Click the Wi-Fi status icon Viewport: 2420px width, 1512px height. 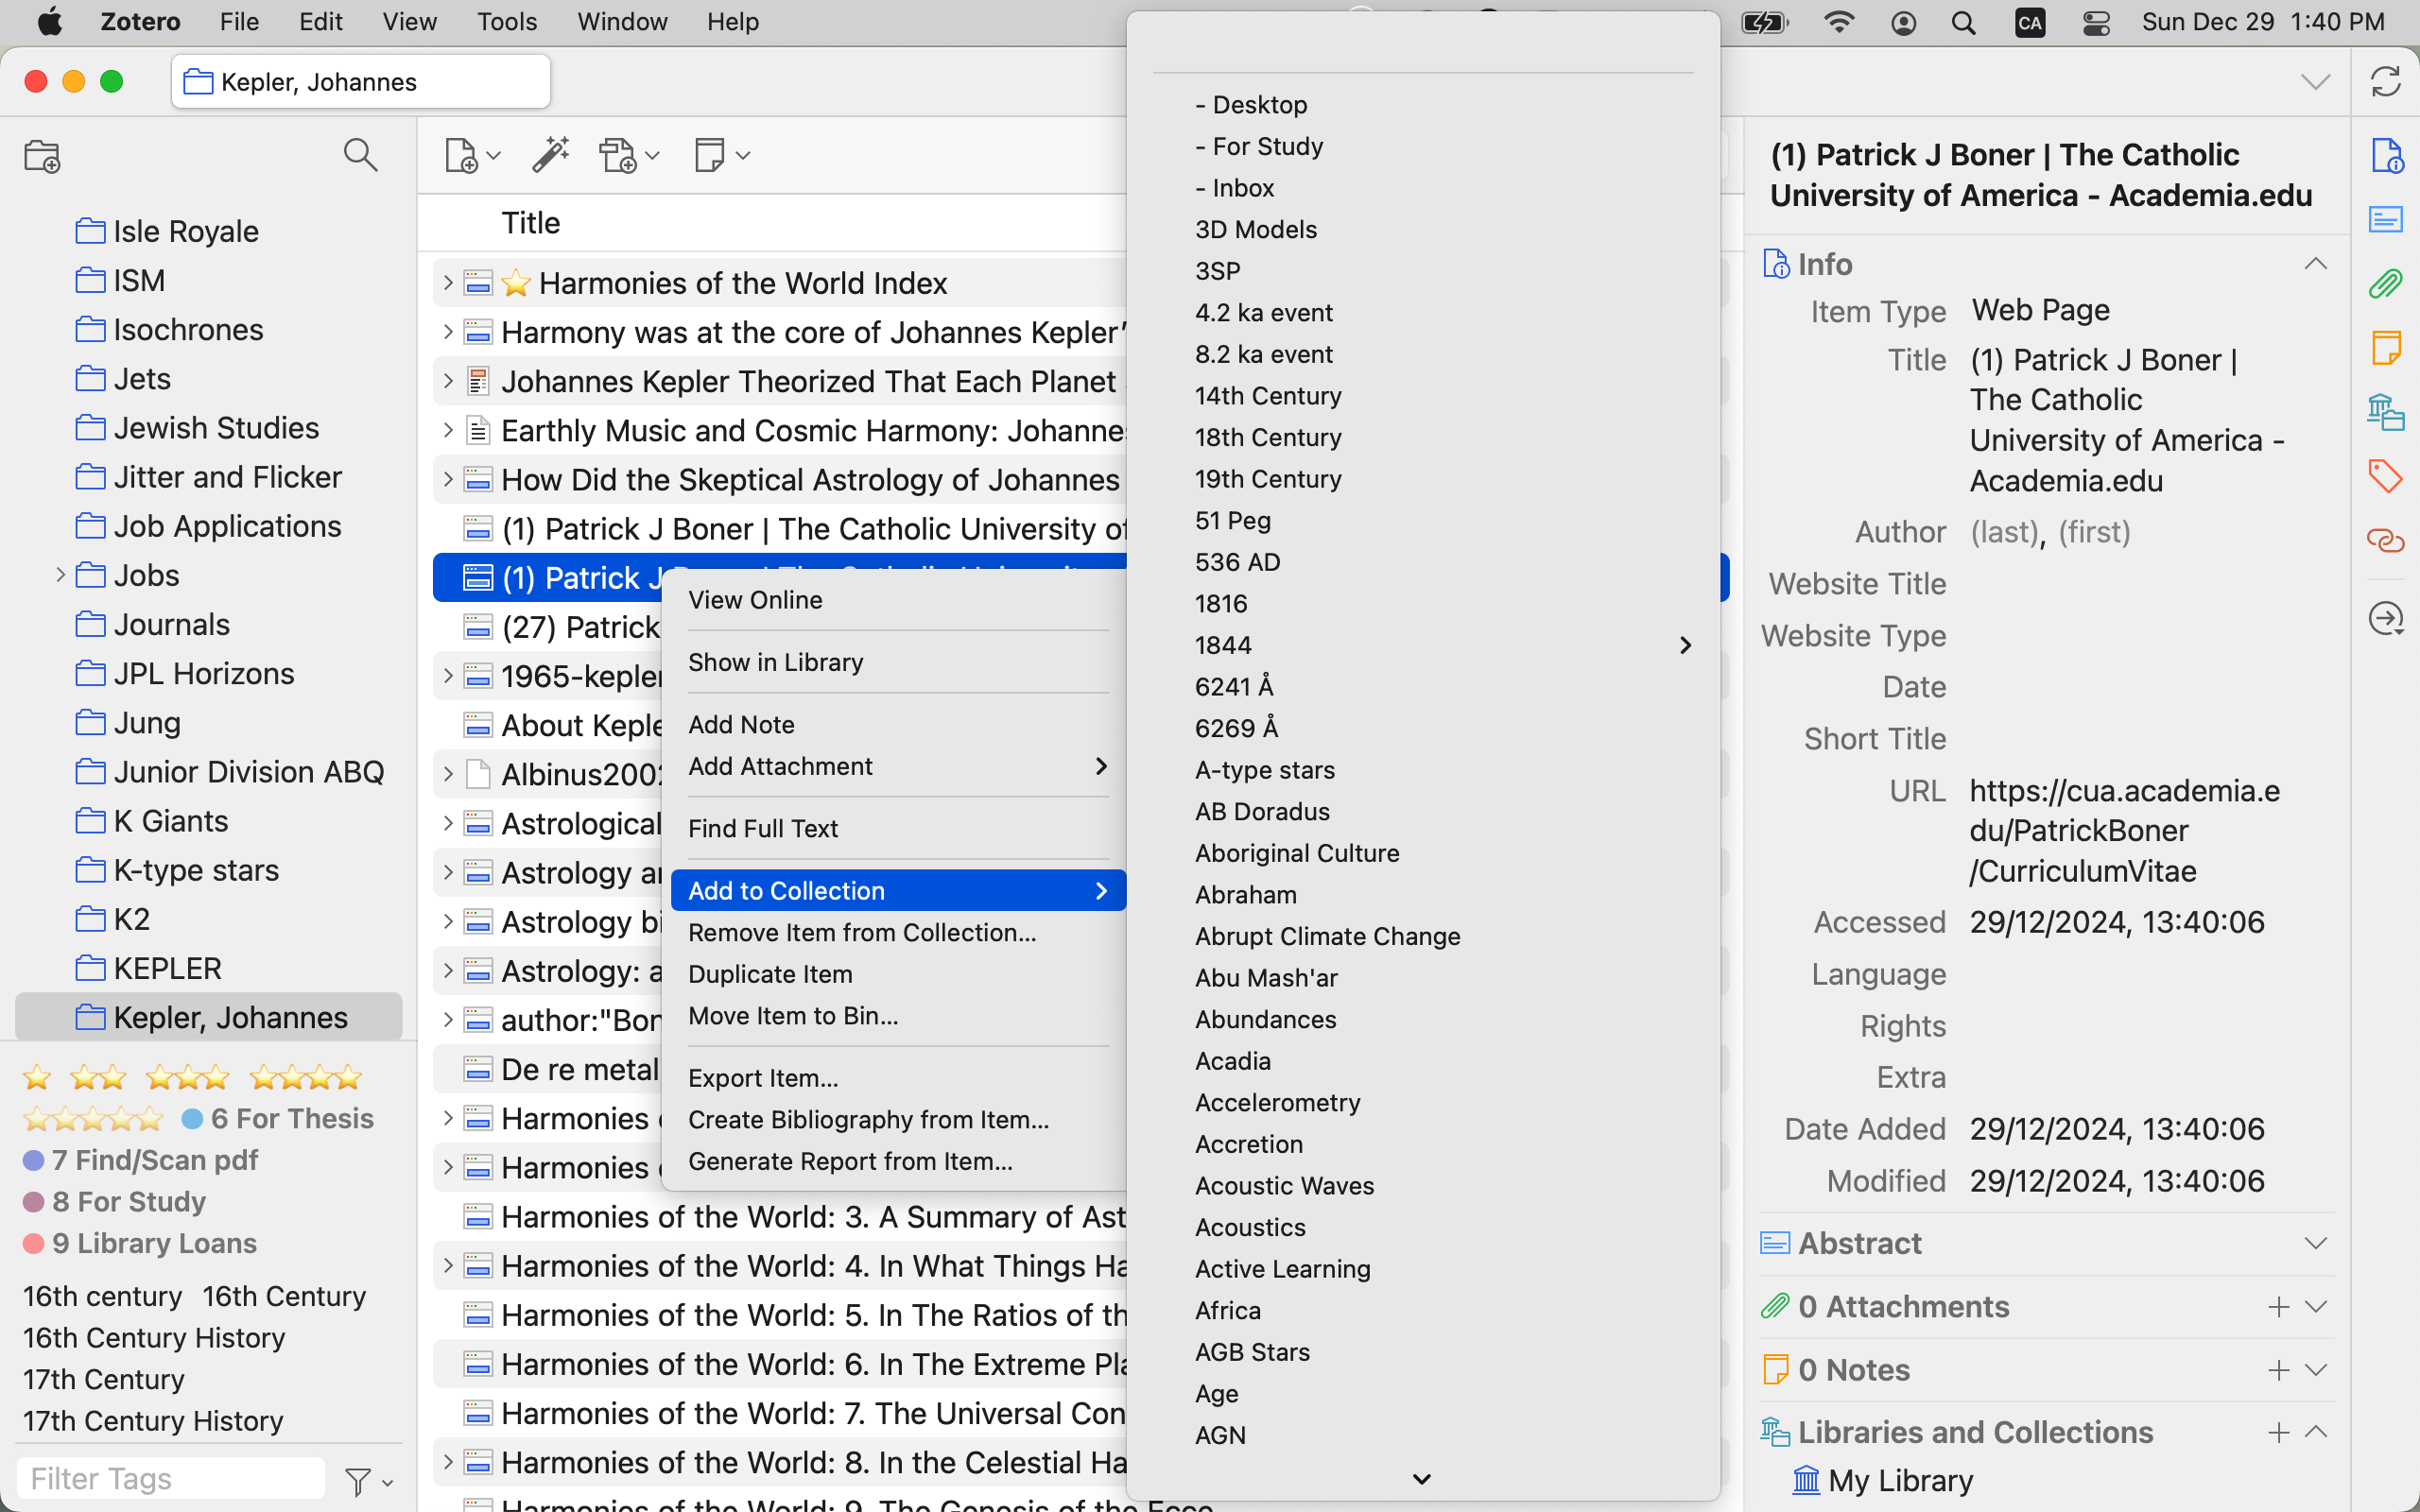coord(1838,22)
